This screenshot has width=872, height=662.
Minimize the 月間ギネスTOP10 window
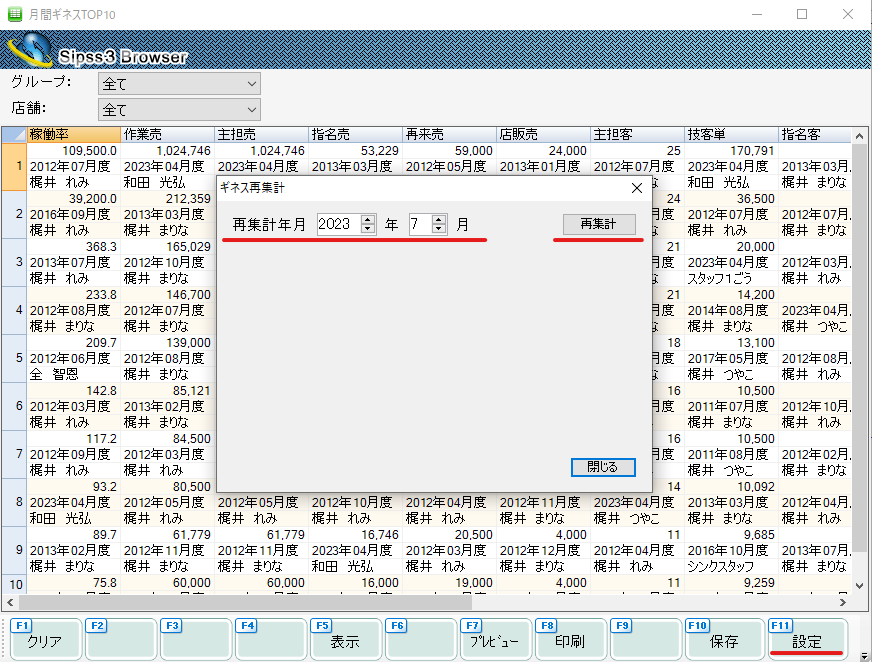pyautogui.click(x=757, y=14)
